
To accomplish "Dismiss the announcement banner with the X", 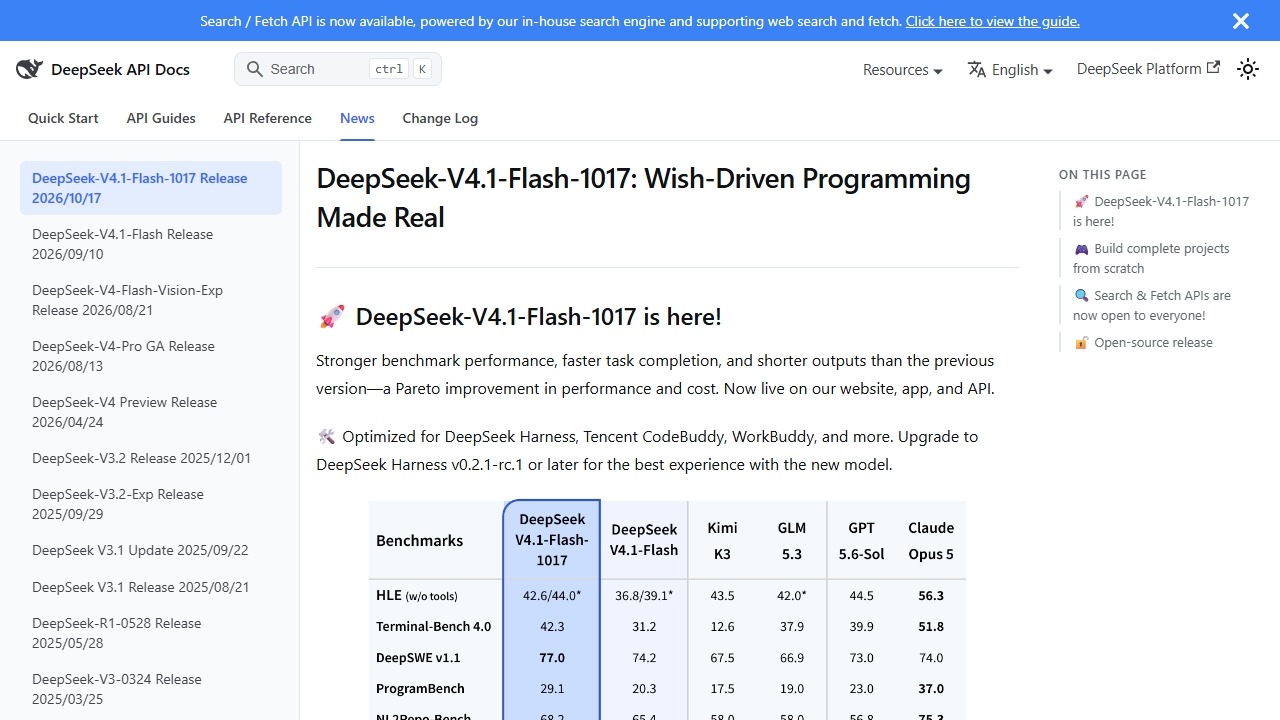I will coord(1241,21).
